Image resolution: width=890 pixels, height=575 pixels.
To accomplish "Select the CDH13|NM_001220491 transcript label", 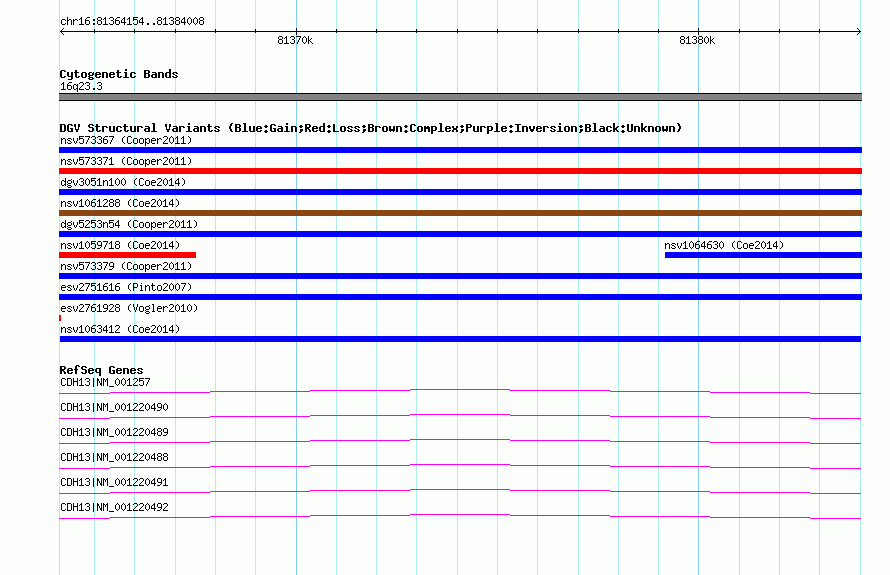I will click(114, 482).
